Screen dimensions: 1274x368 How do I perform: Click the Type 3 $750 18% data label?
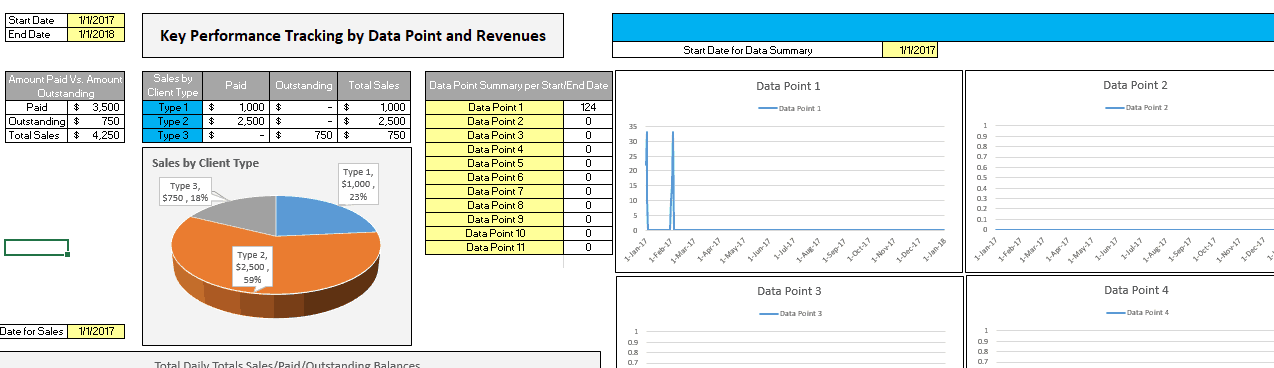coord(185,192)
